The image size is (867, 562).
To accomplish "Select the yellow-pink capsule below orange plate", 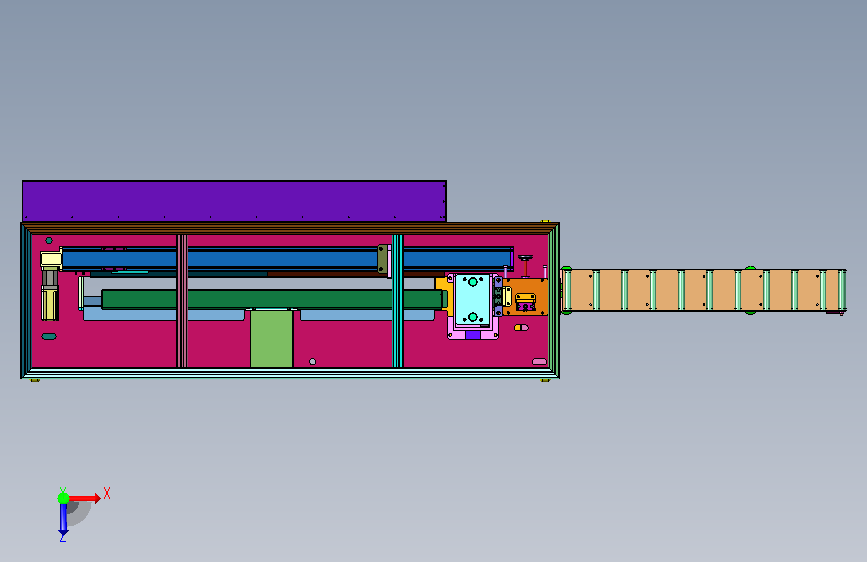I will pyautogui.click(x=521, y=327).
